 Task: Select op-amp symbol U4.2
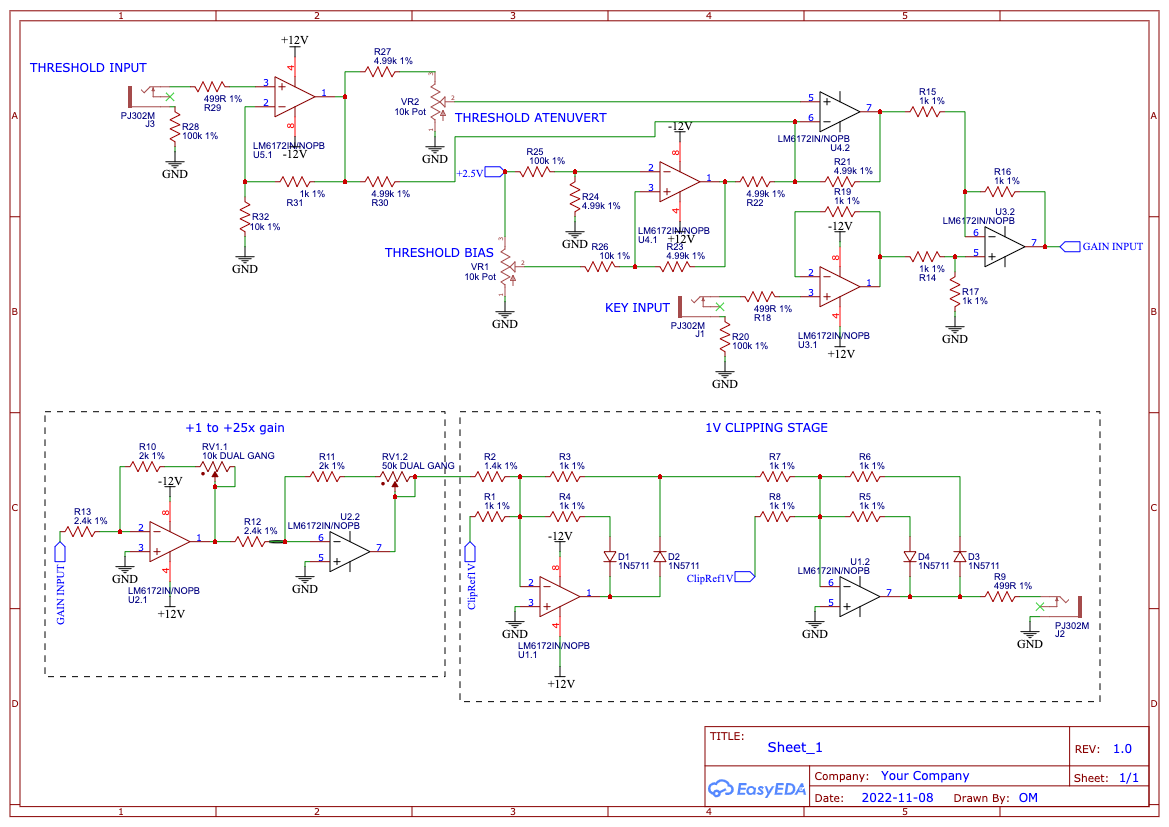[x=839, y=110]
